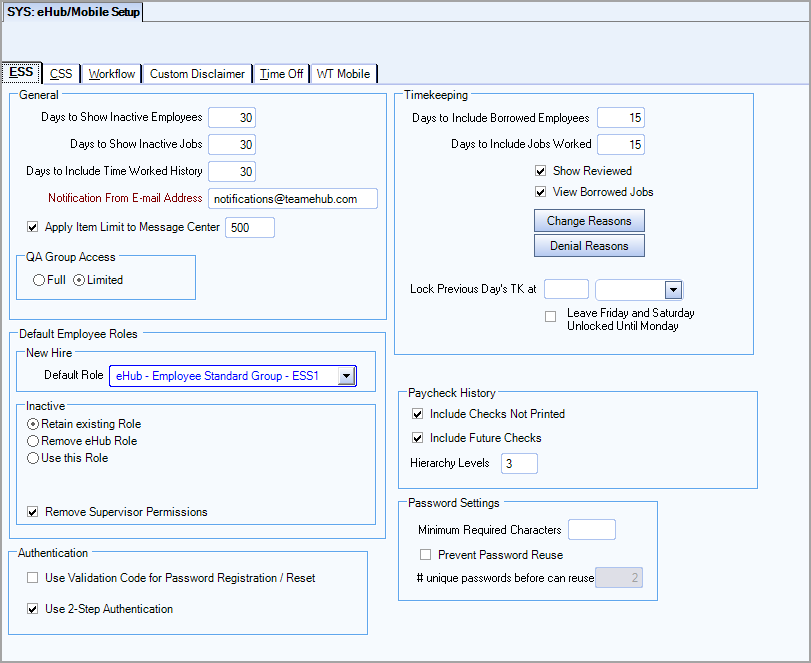Switch to the Custom Disclaimer tab
Screen dimensions: 811x663
(x=198, y=73)
